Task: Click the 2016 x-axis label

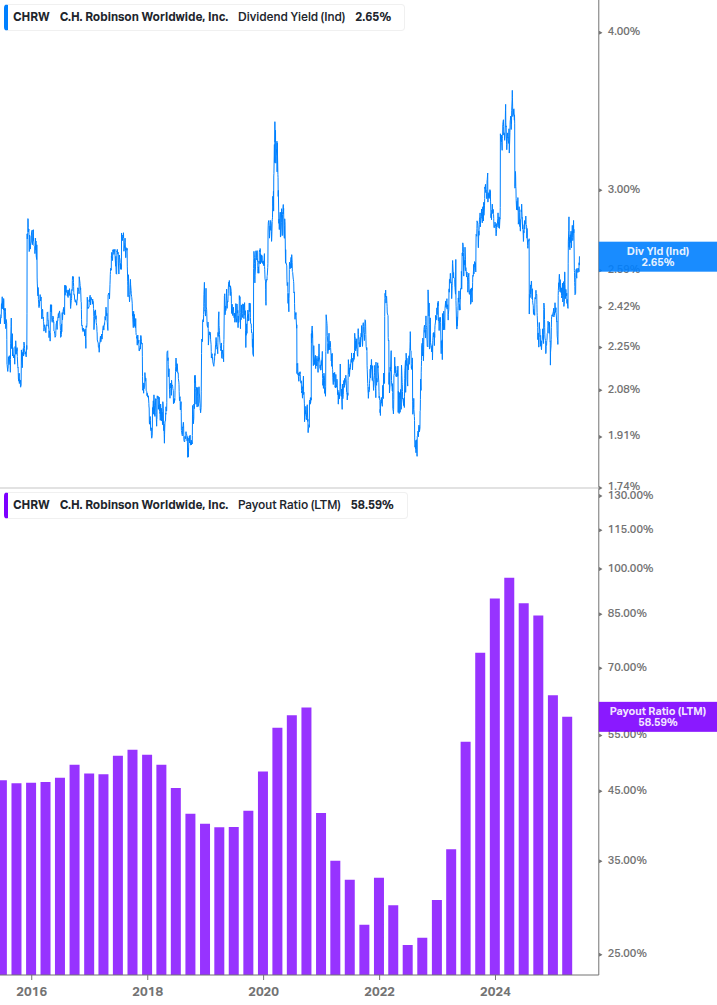Action: [x=31, y=992]
